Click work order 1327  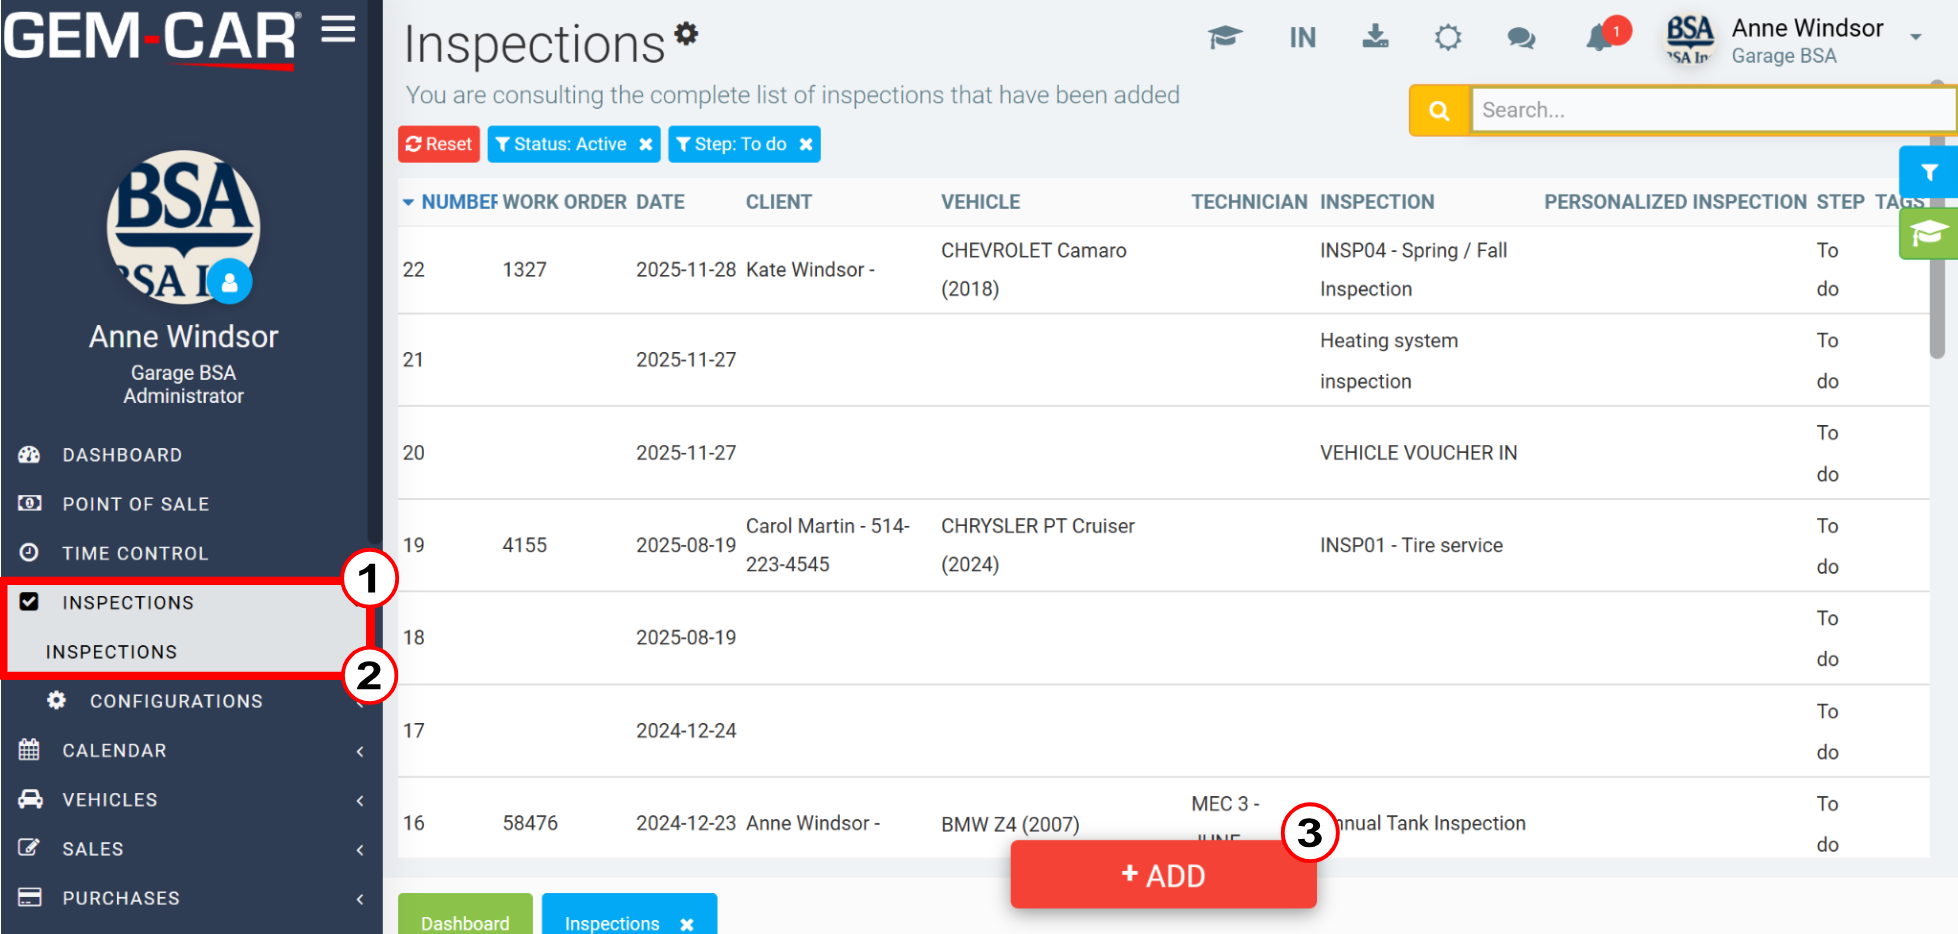pos(524,270)
